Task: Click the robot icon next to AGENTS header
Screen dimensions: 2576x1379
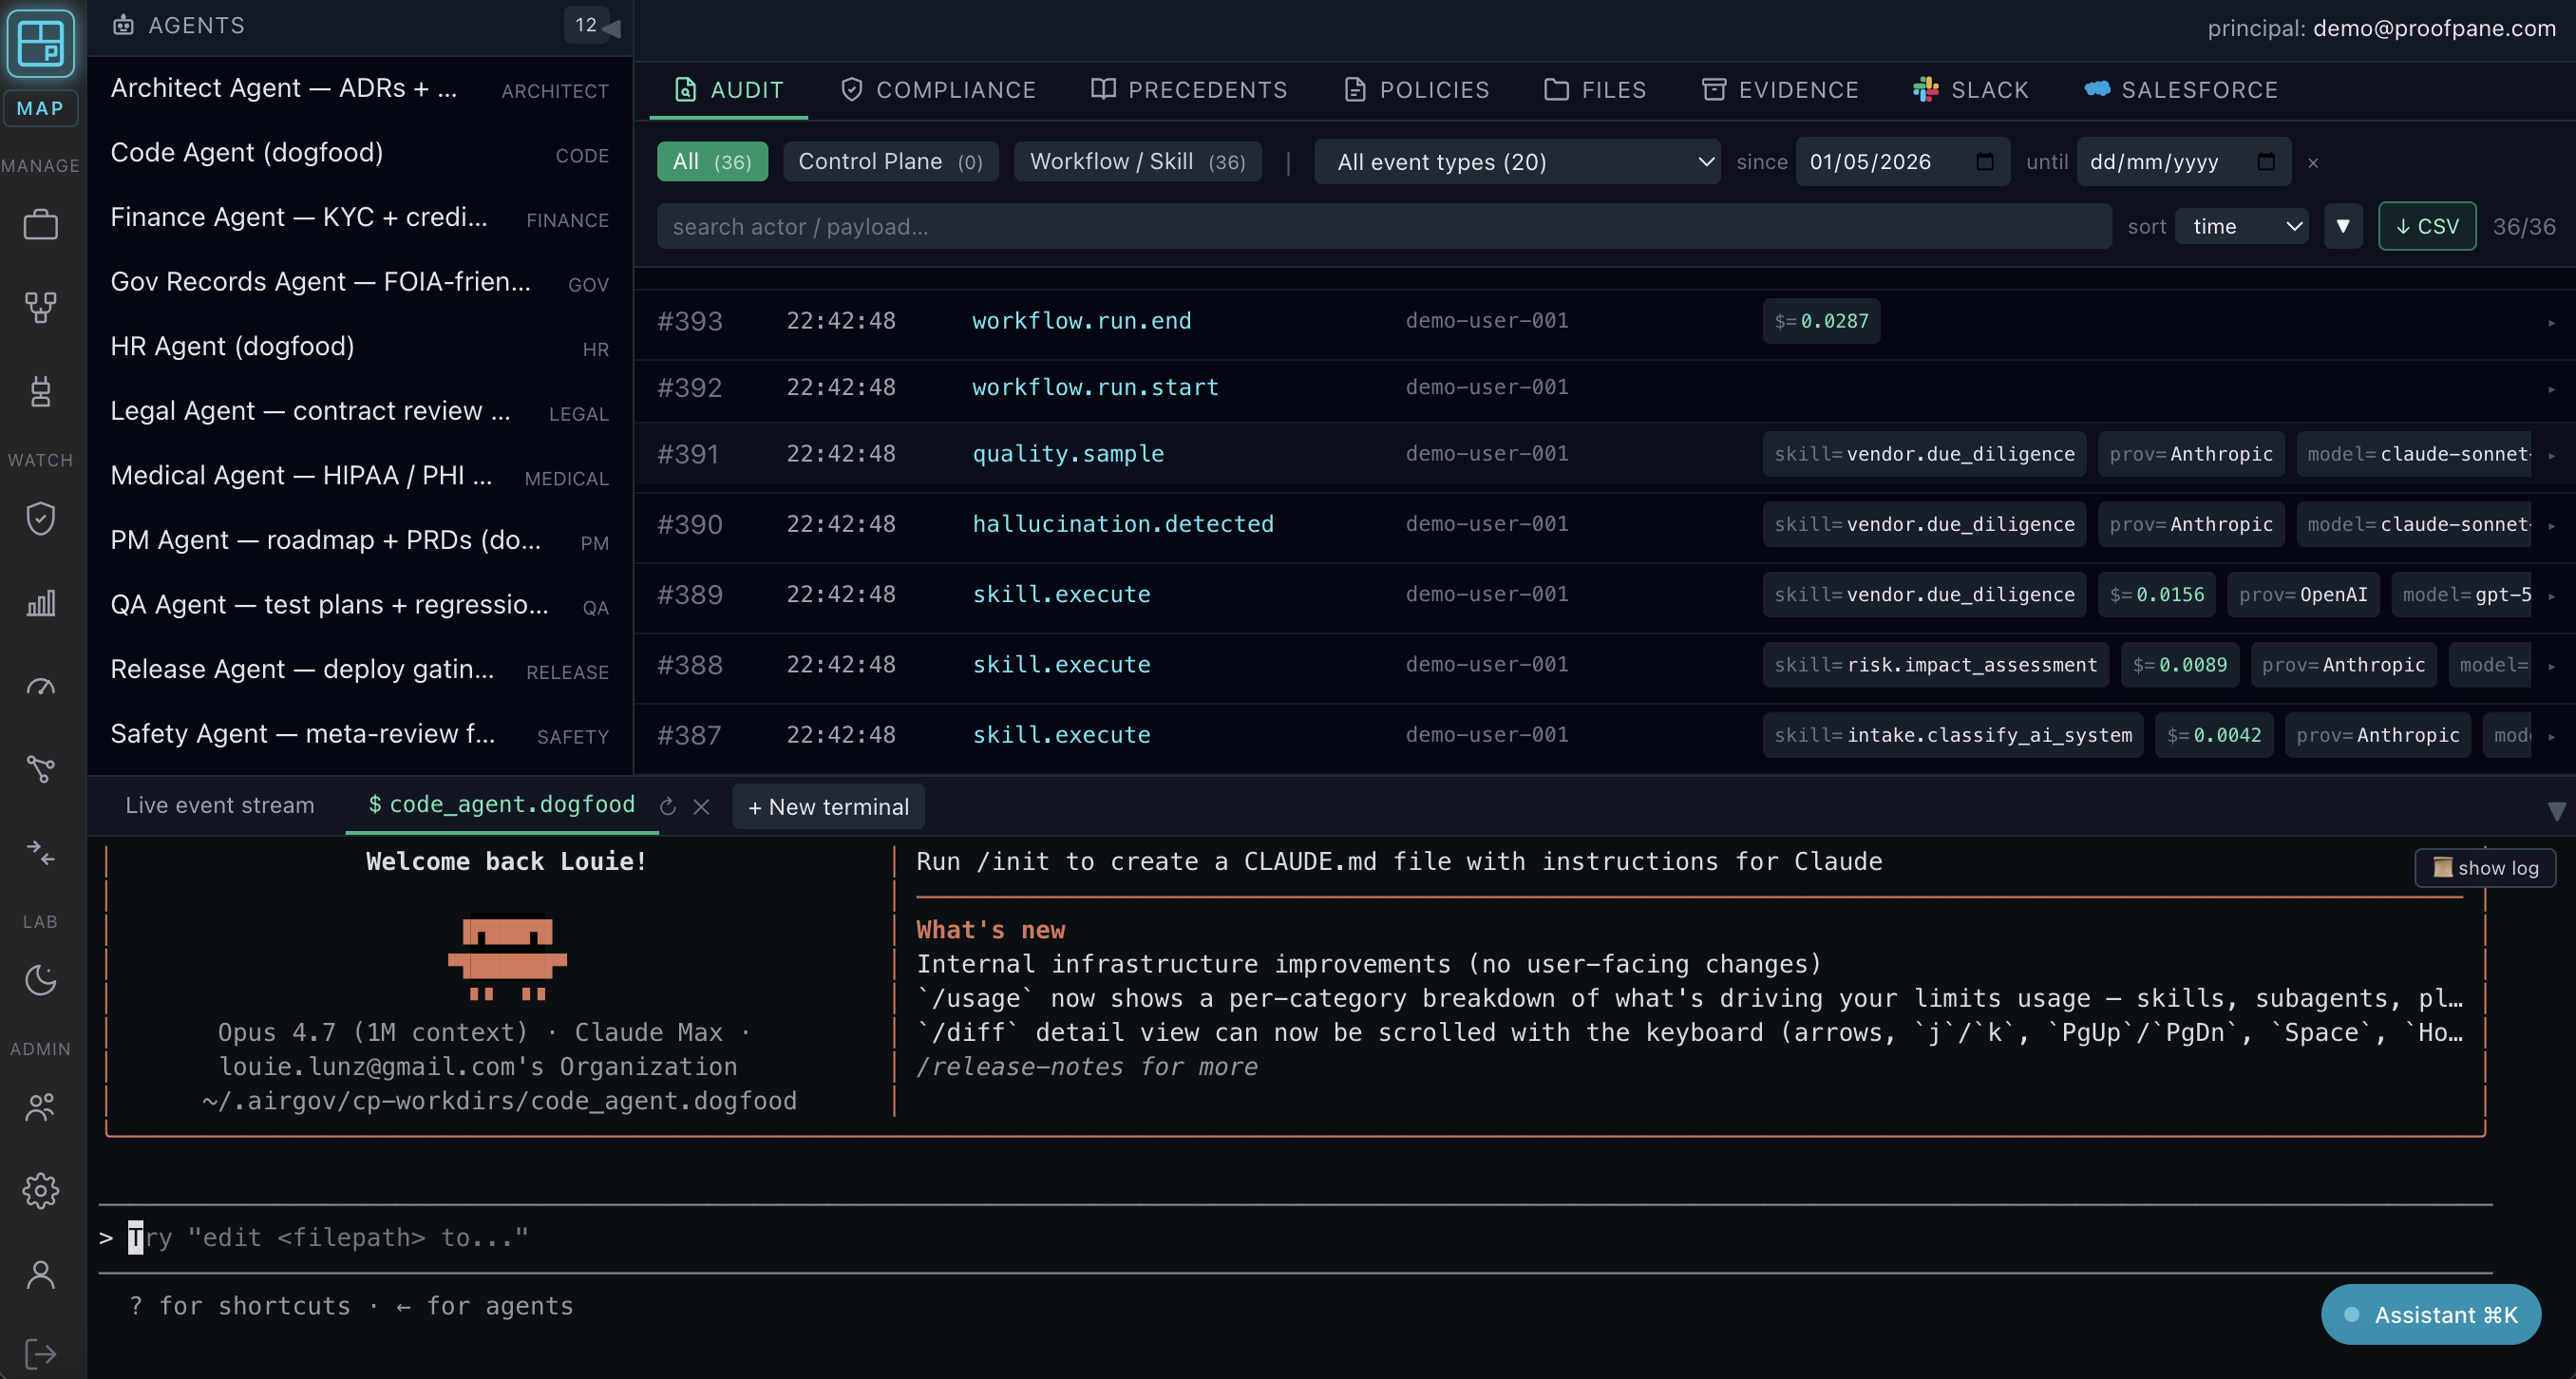Action: [x=123, y=25]
